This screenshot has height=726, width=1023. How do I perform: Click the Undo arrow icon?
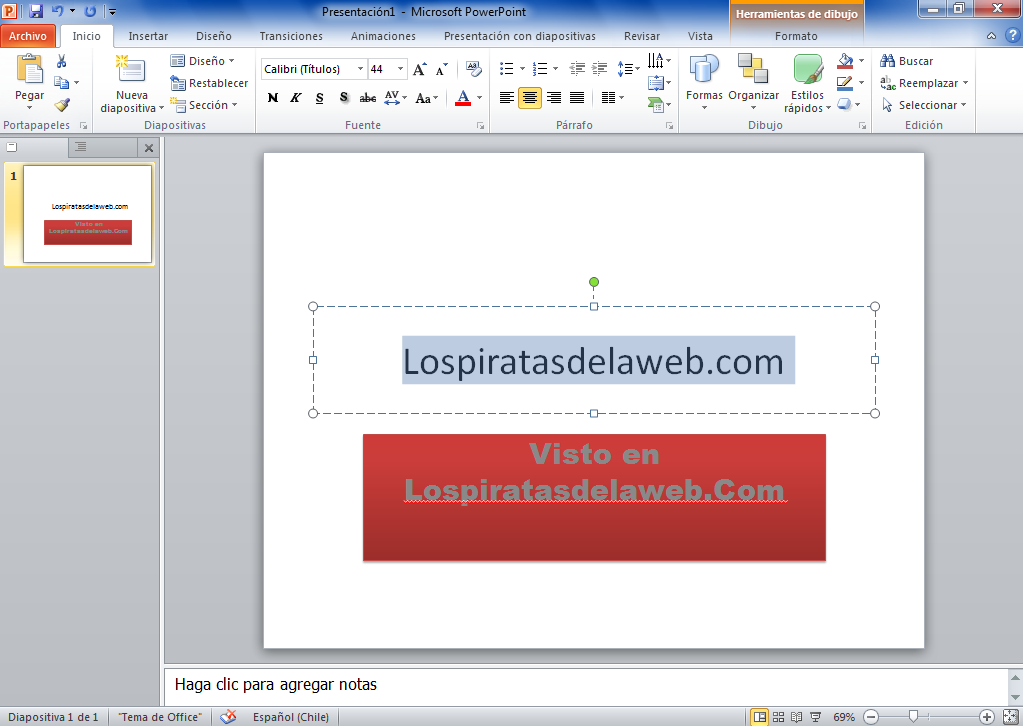pos(57,11)
